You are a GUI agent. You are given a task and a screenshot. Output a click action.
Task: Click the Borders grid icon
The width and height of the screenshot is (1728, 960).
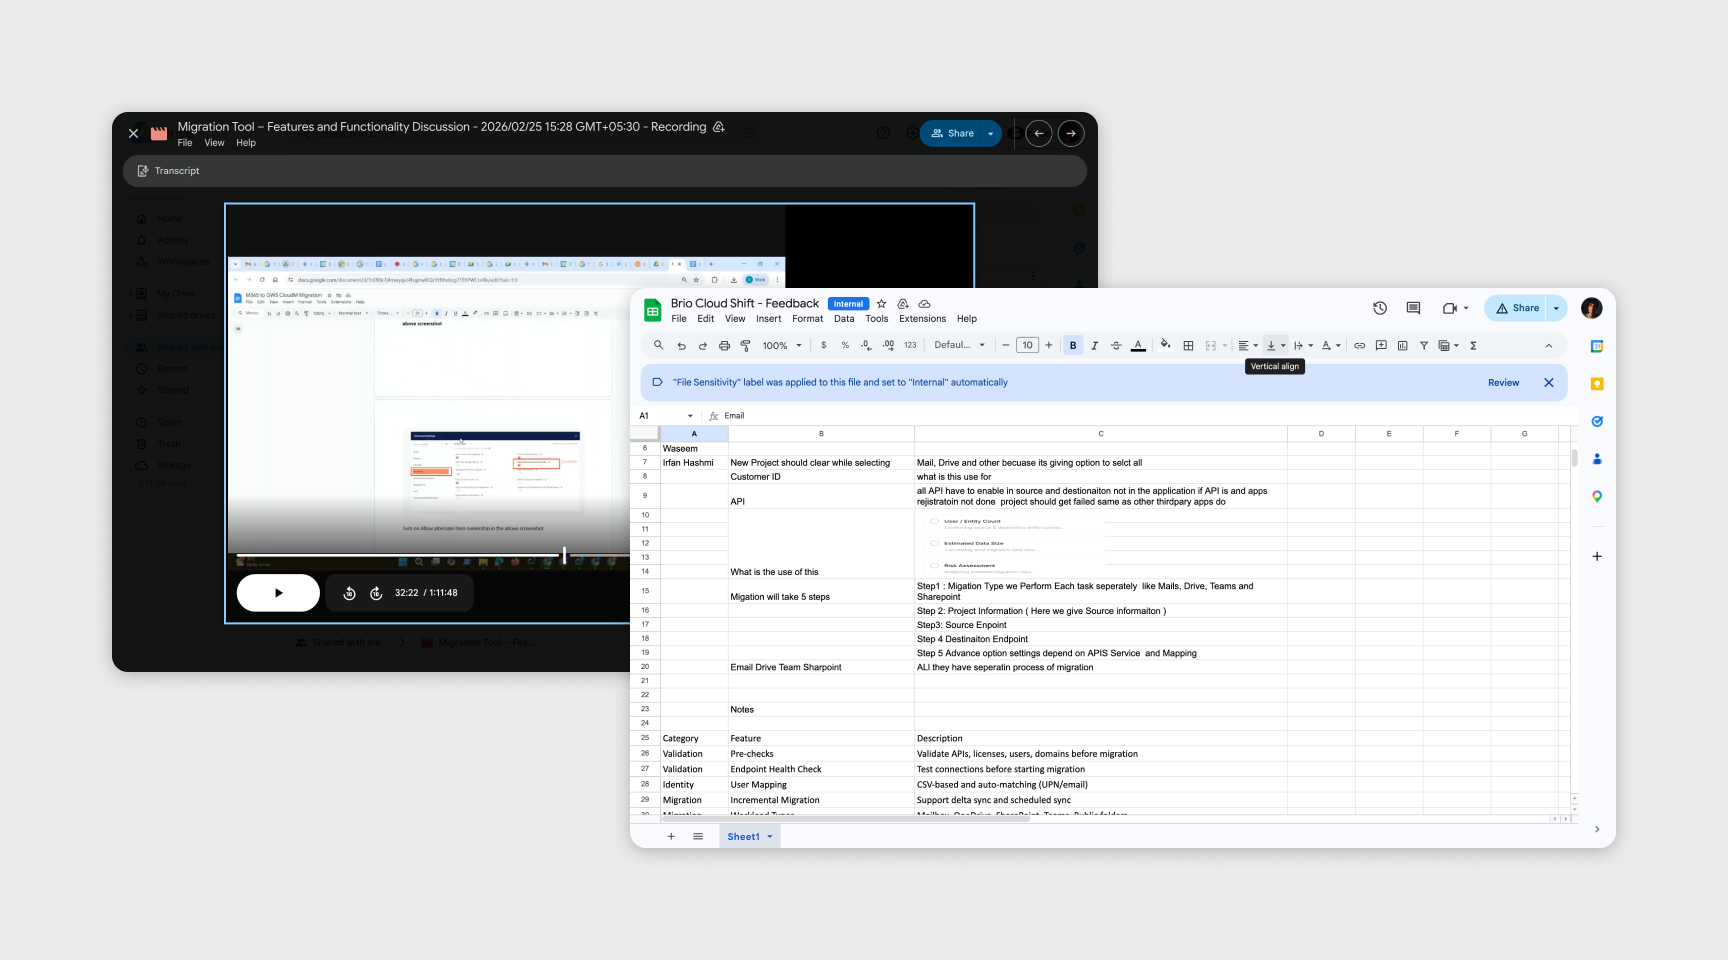pyautogui.click(x=1188, y=346)
